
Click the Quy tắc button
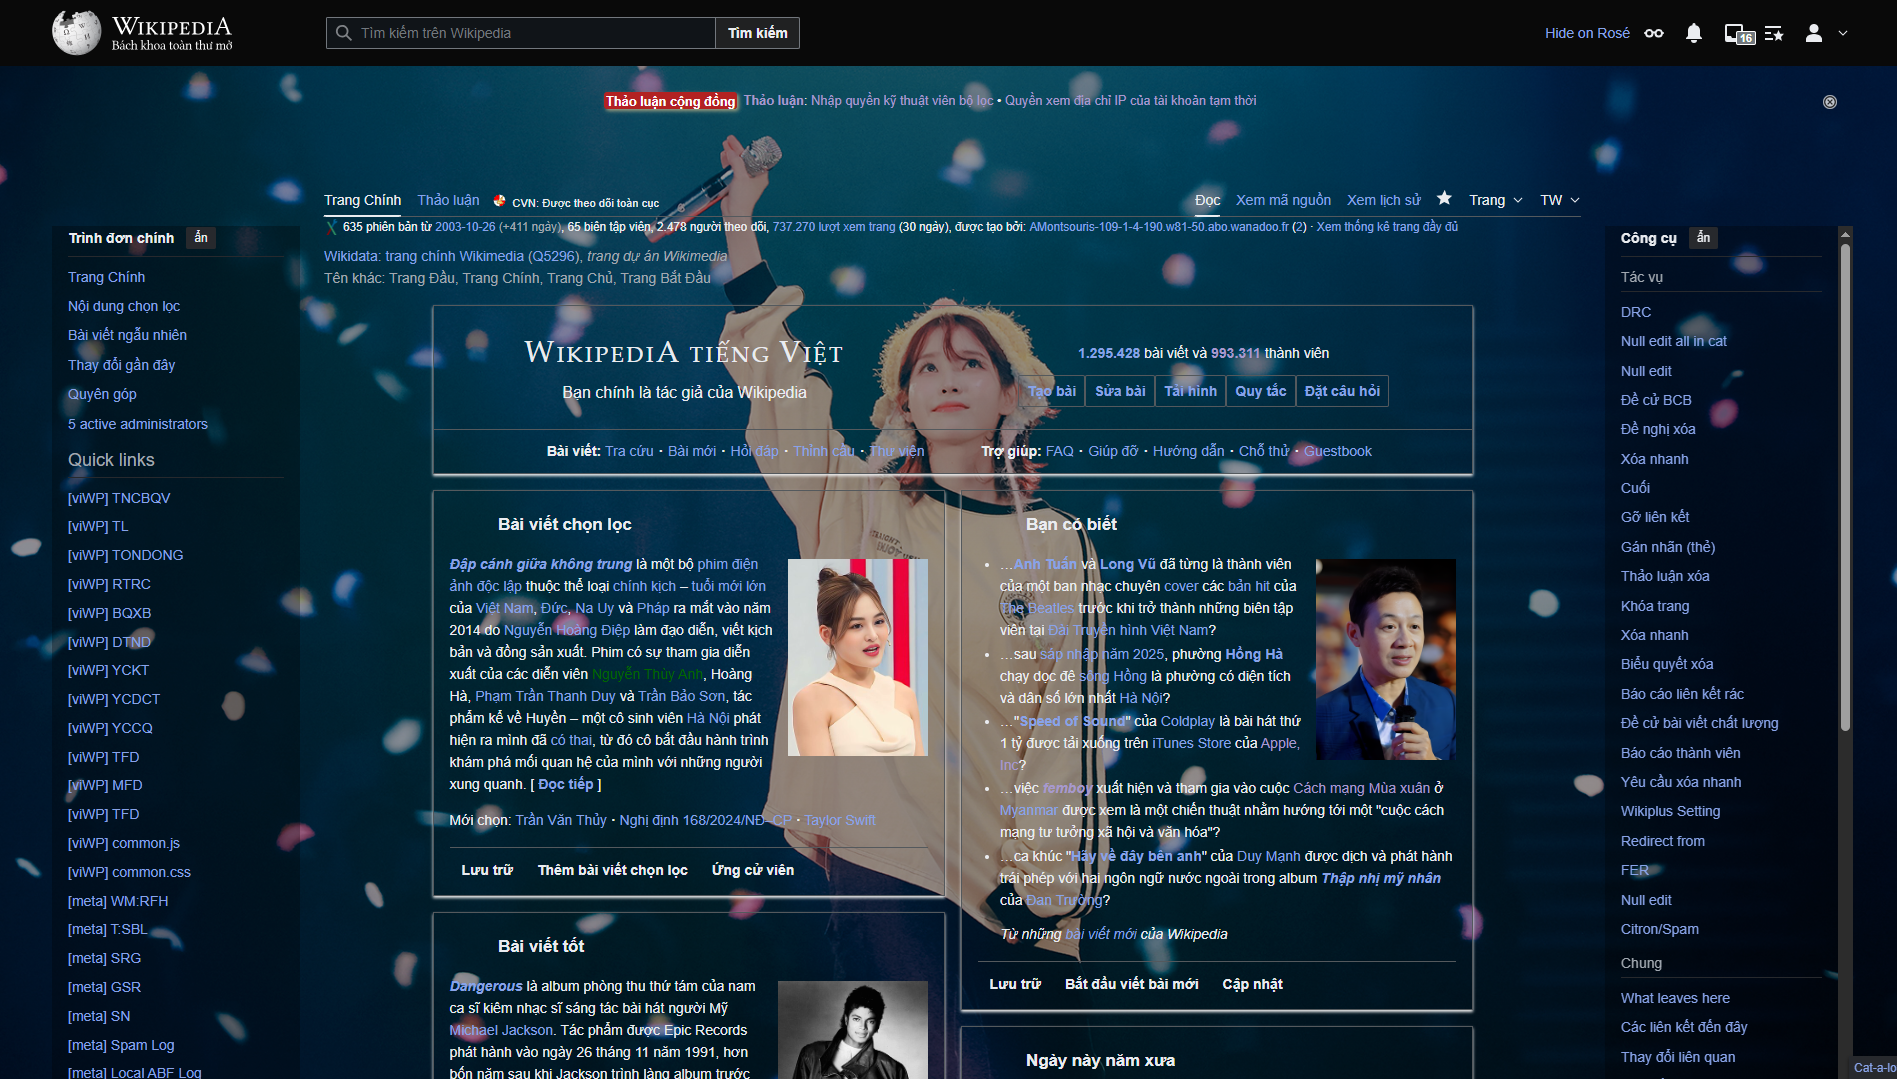coord(1260,391)
